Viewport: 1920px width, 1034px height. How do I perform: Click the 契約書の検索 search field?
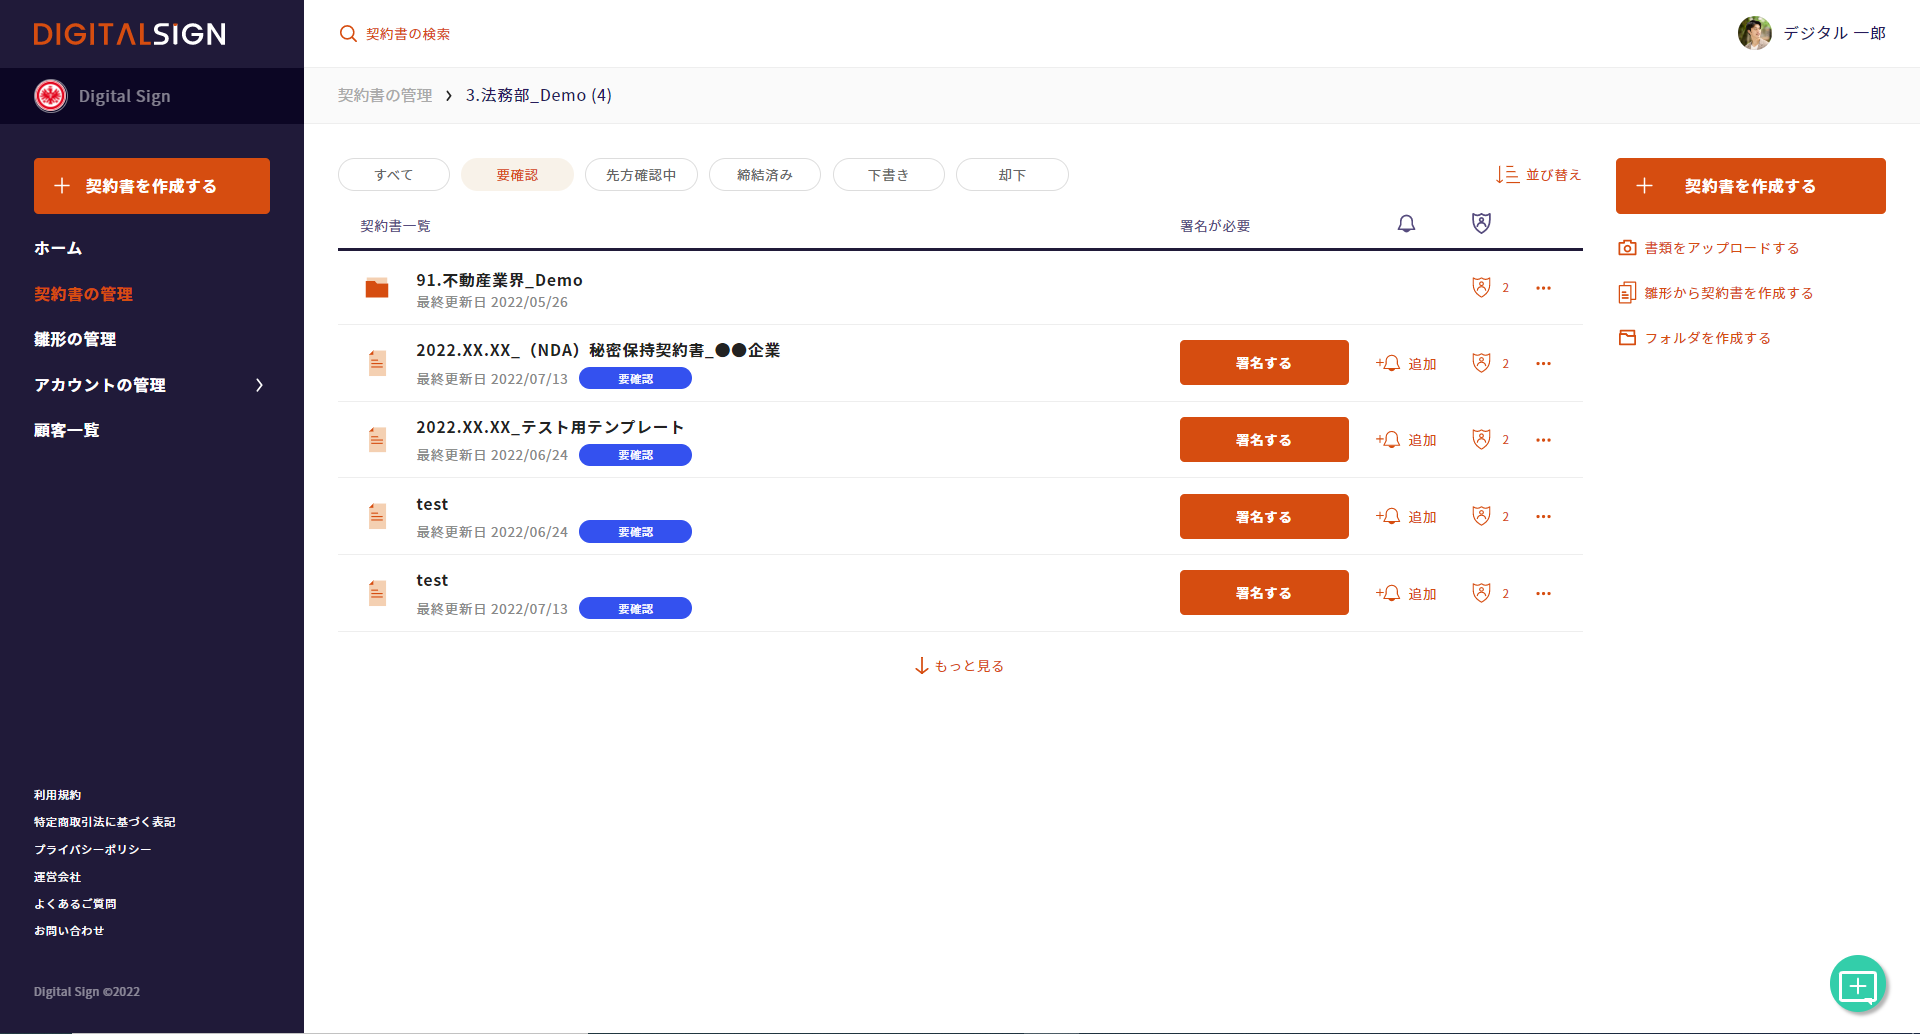(408, 34)
